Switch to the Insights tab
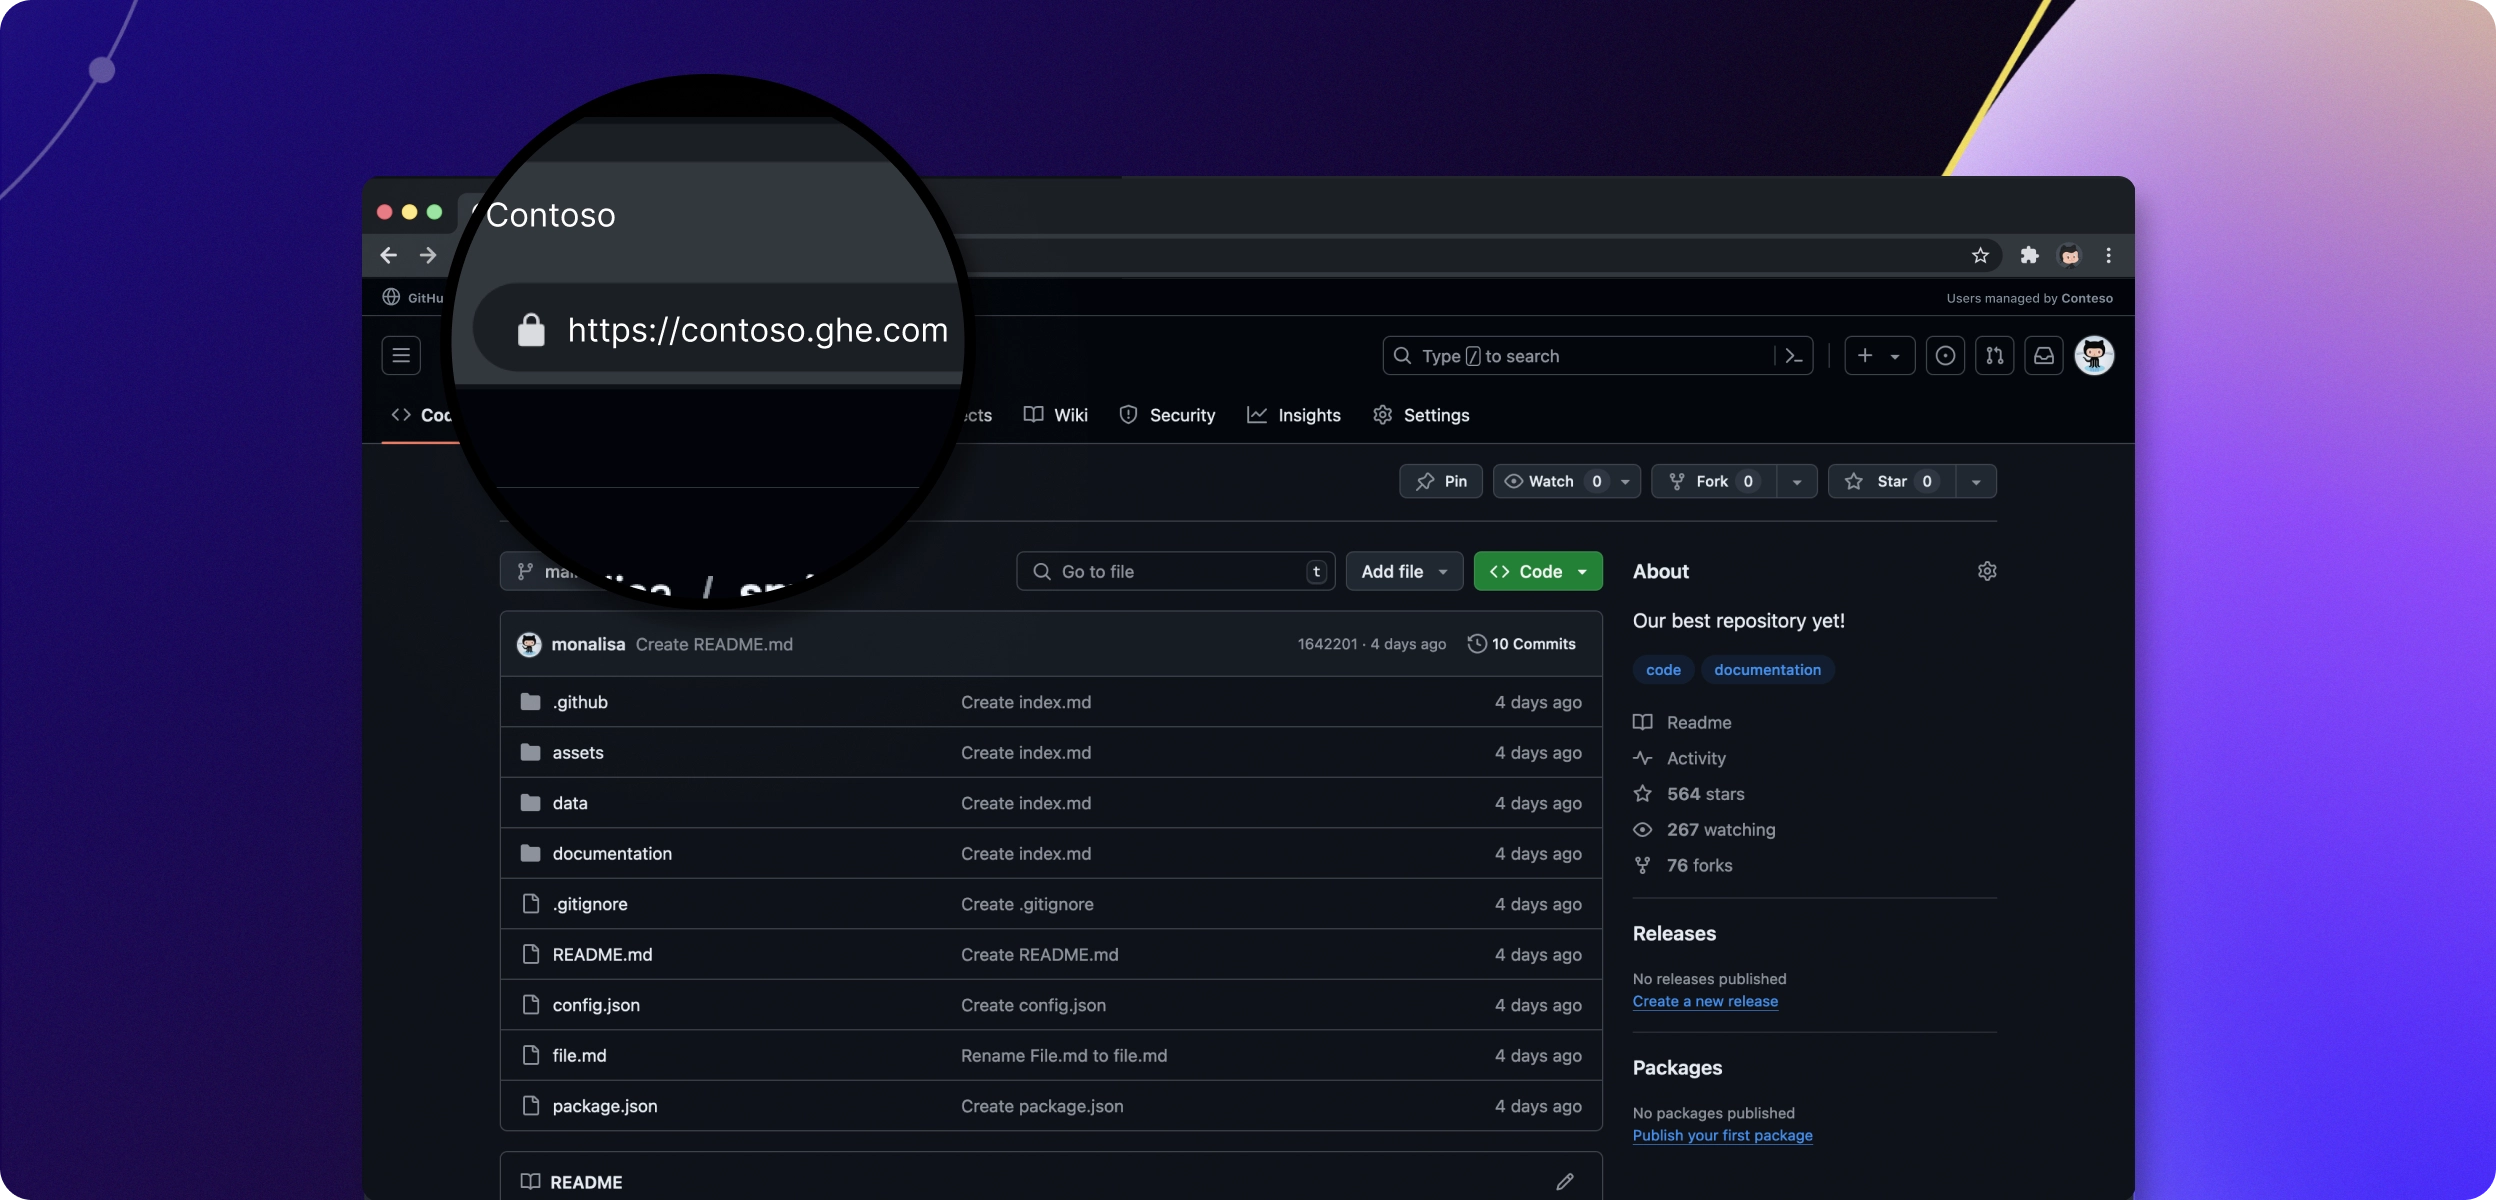The height and width of the screenshot is (1200, 2496). coord(1294,415)
